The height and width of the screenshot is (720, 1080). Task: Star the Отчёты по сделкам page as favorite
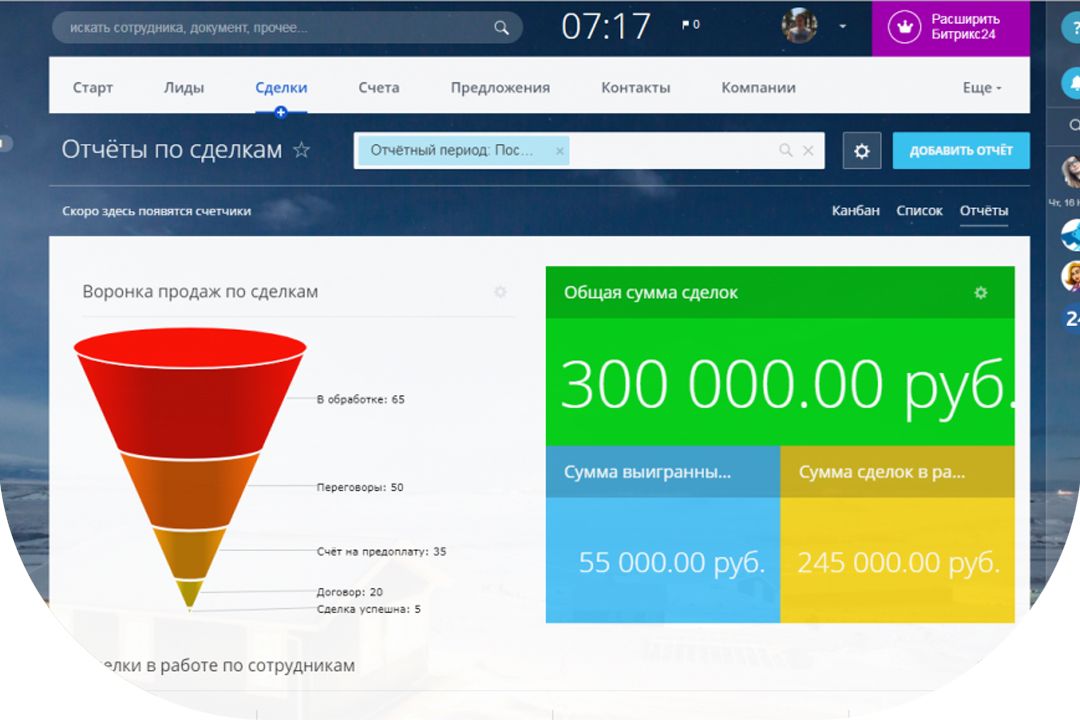click(301, 150)
